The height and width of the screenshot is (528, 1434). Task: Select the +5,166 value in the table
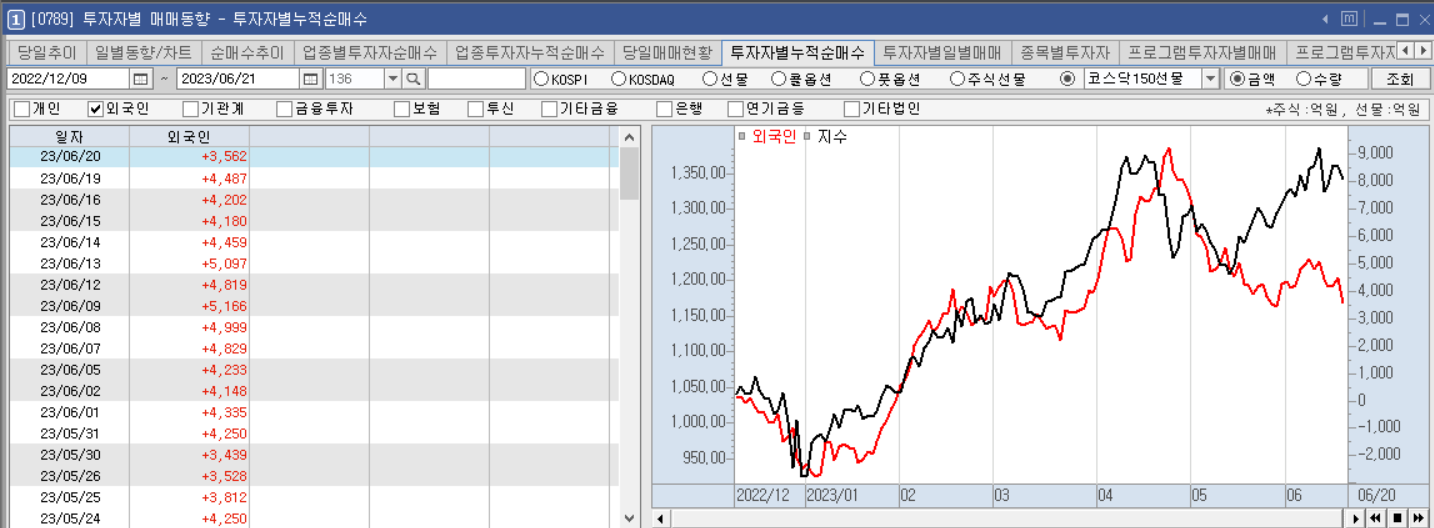point(224,306)
